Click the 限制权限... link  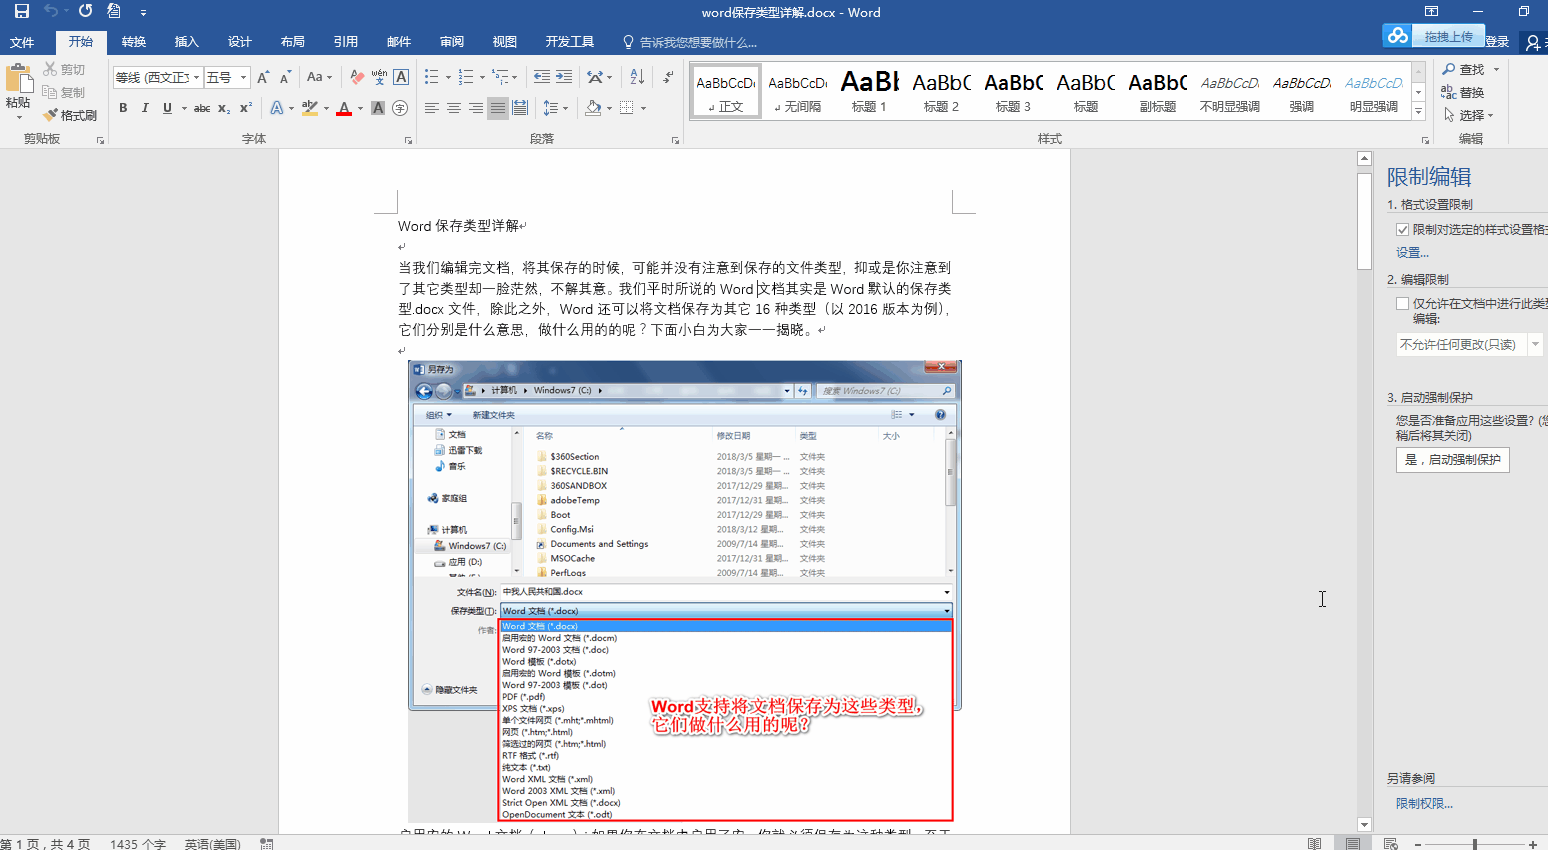[x=1424, y=803]
